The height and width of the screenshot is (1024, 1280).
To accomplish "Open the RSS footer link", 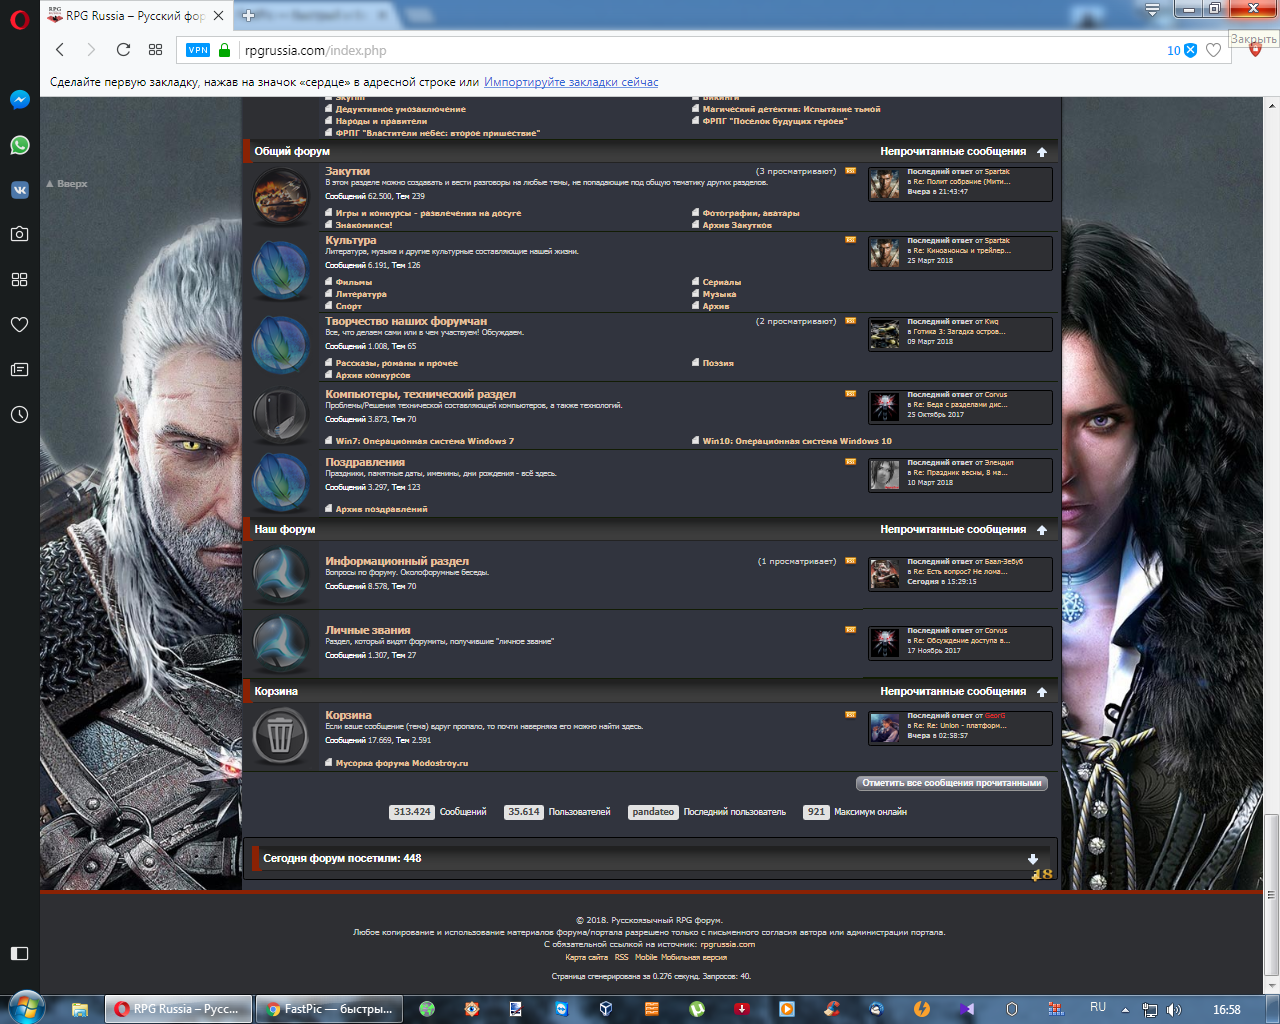I will point(622,957).
